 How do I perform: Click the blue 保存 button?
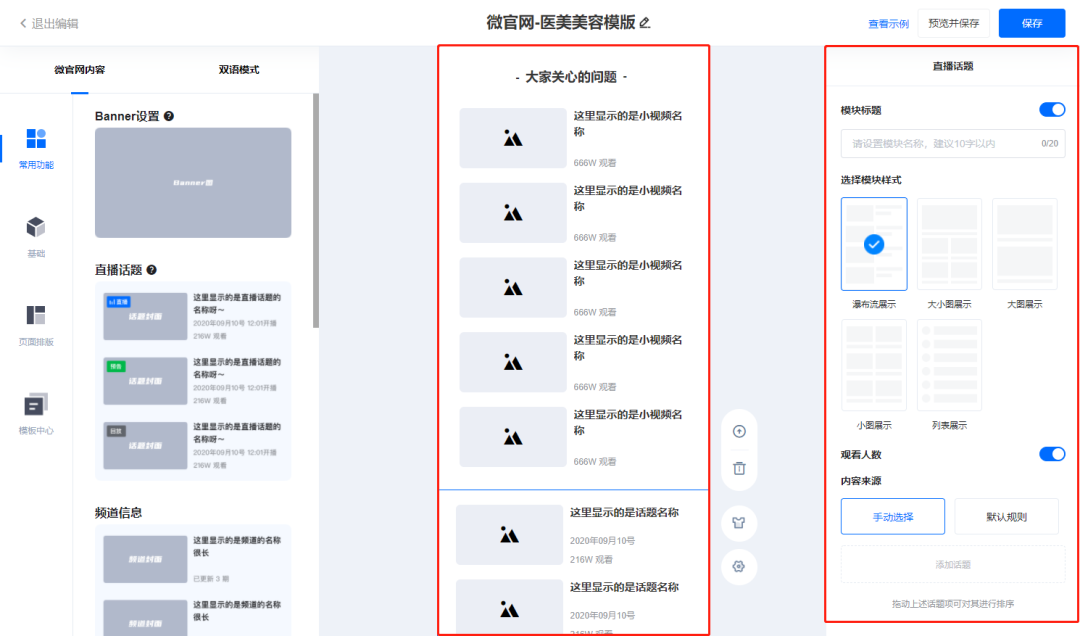(1031, 23)
